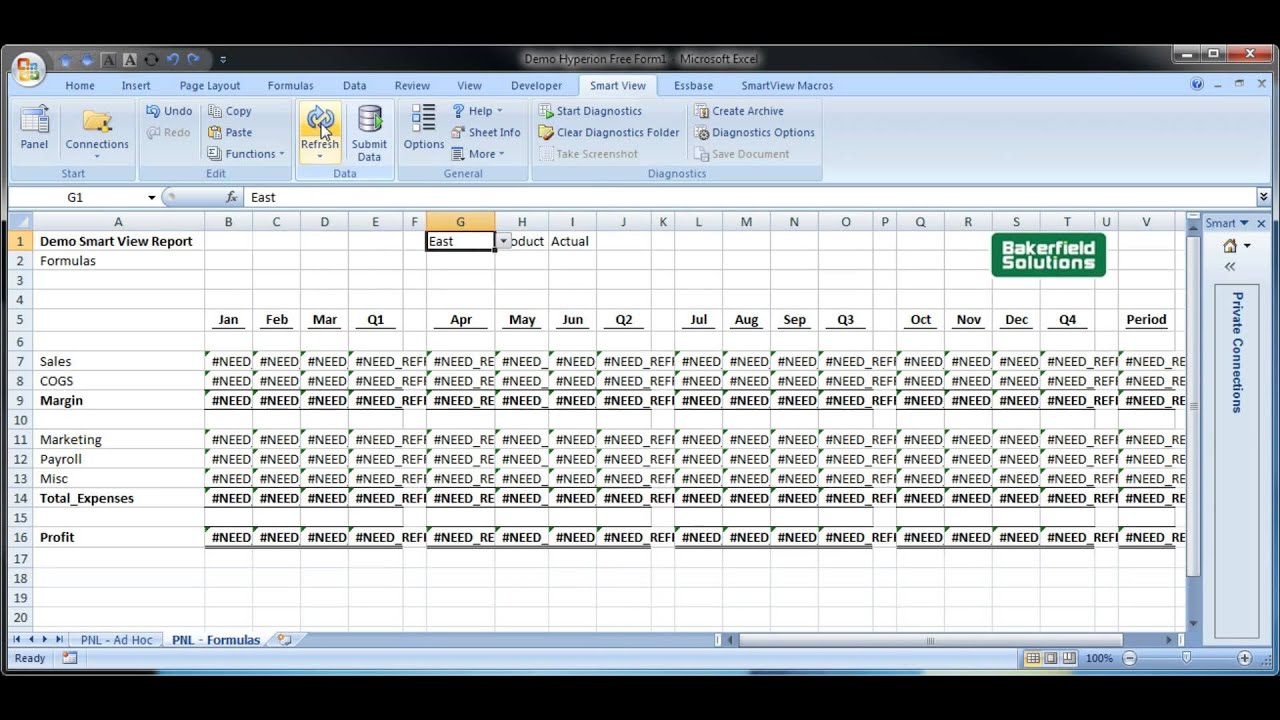Click the Demo Smart View Report cell
The image size is (1280, 720).
pos(118,241)
